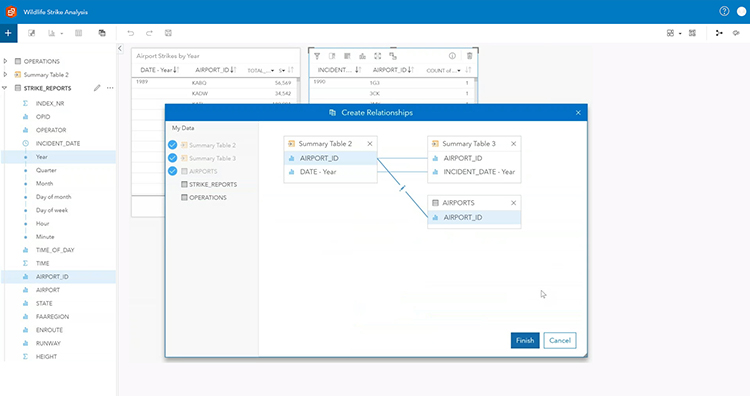
Task: Uncheck Summary Table 2 in My Data
Action: click(x=173, y=145)
